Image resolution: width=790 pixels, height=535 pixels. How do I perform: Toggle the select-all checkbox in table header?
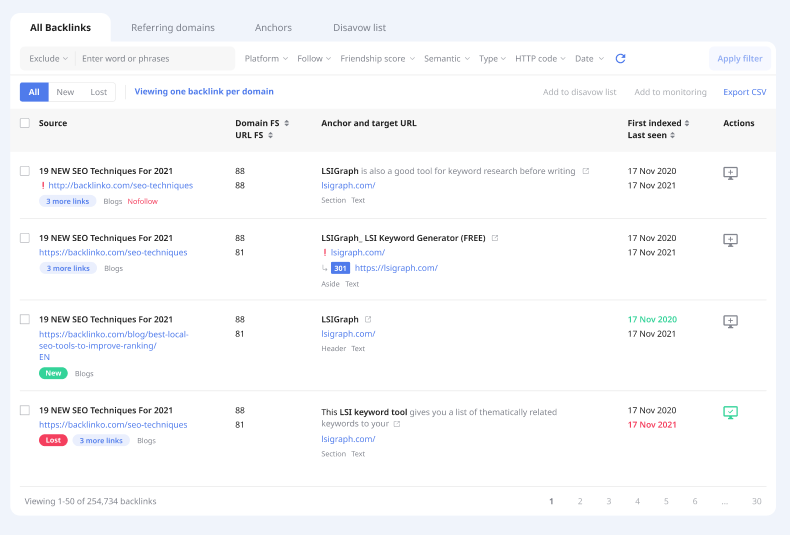click(25, 123)
